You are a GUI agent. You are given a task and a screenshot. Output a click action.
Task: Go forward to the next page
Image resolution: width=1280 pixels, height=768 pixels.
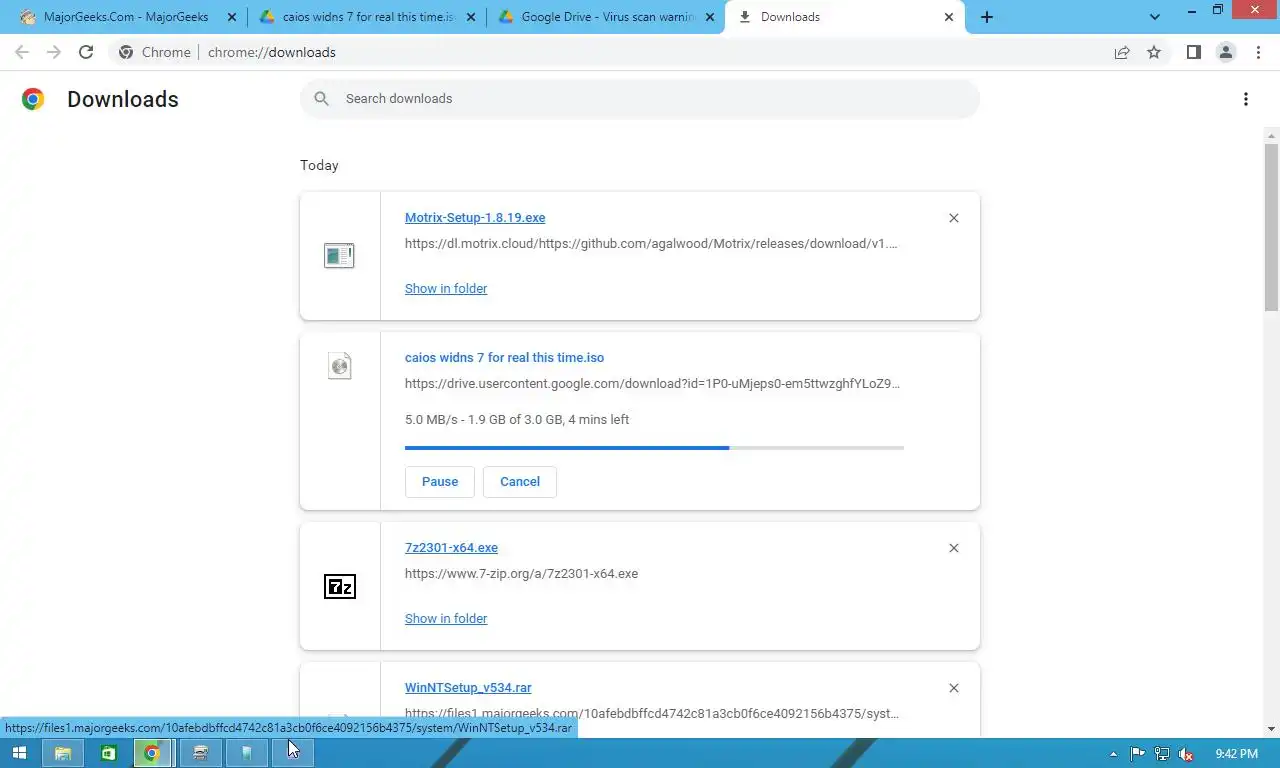pyautogui.click(x=54, y=52)
